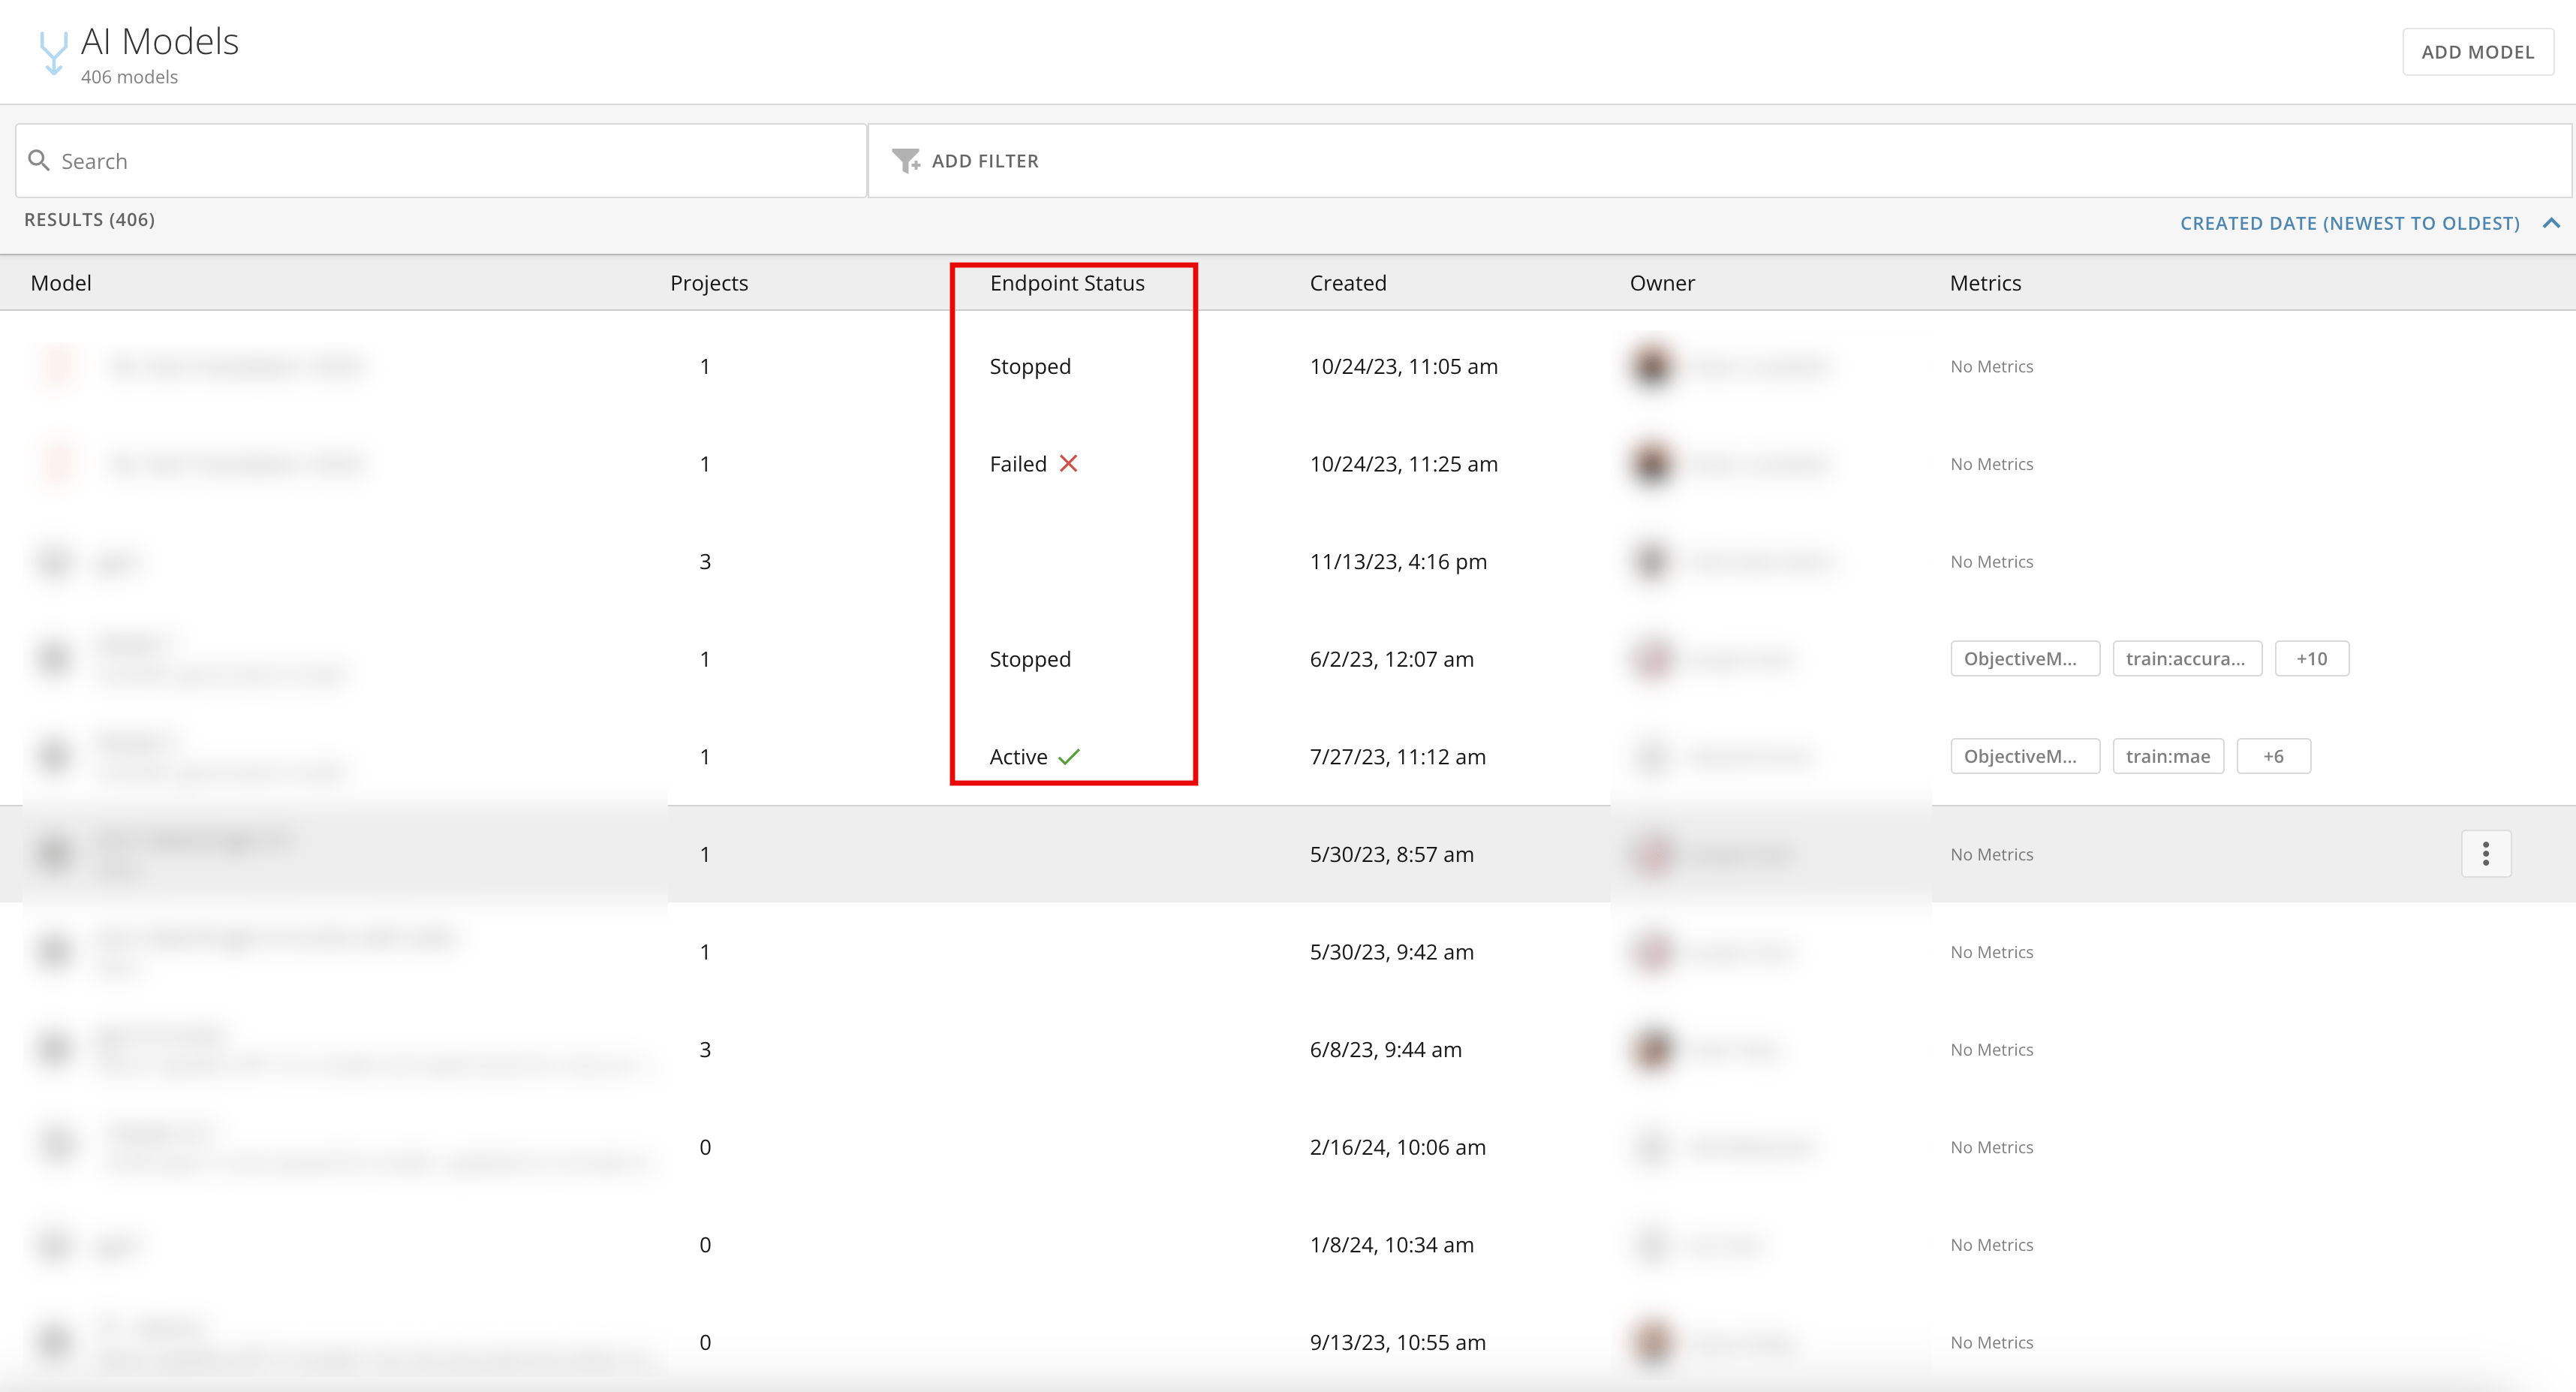Click created date 11/13/23, 4:16 pm
2576x1392 pixels.
(x=1398, y=562)
